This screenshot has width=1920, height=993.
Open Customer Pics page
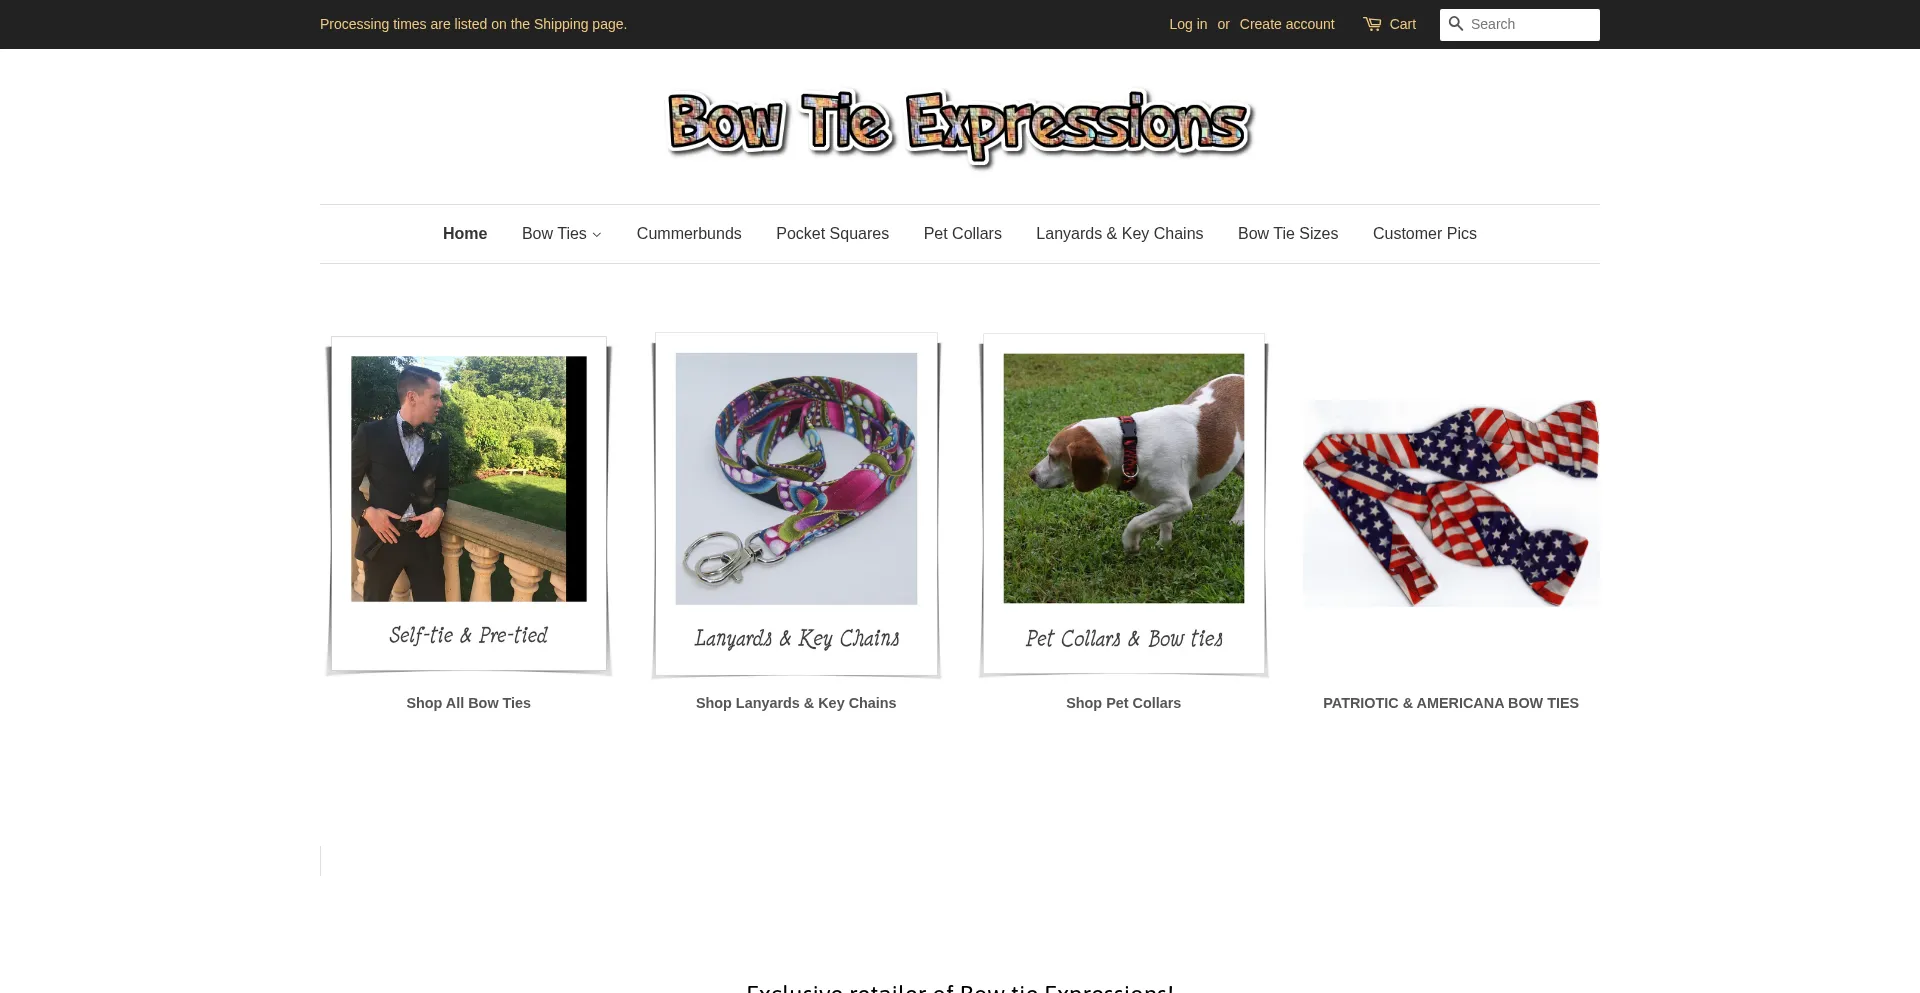pyautogui.click(x=1424, y=234)
